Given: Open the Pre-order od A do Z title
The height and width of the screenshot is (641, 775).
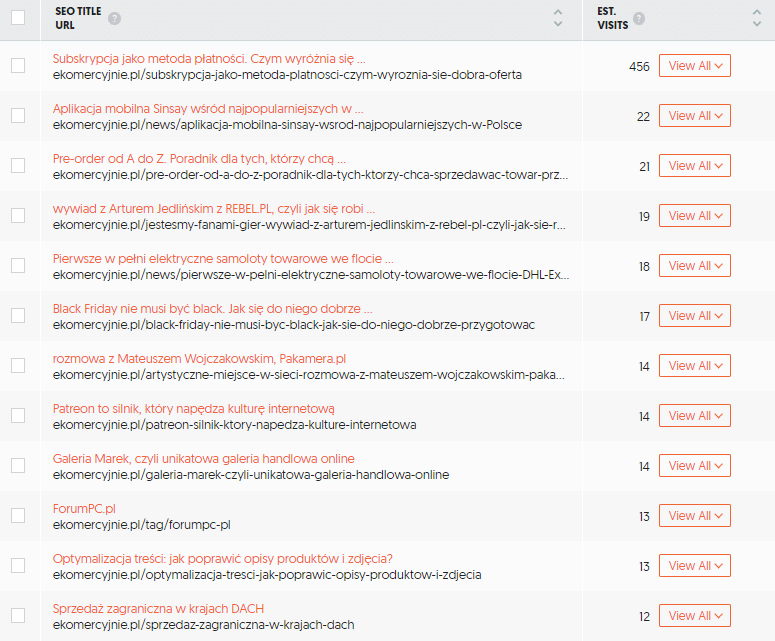Looking at the screenshot, I should coord(199,158).
